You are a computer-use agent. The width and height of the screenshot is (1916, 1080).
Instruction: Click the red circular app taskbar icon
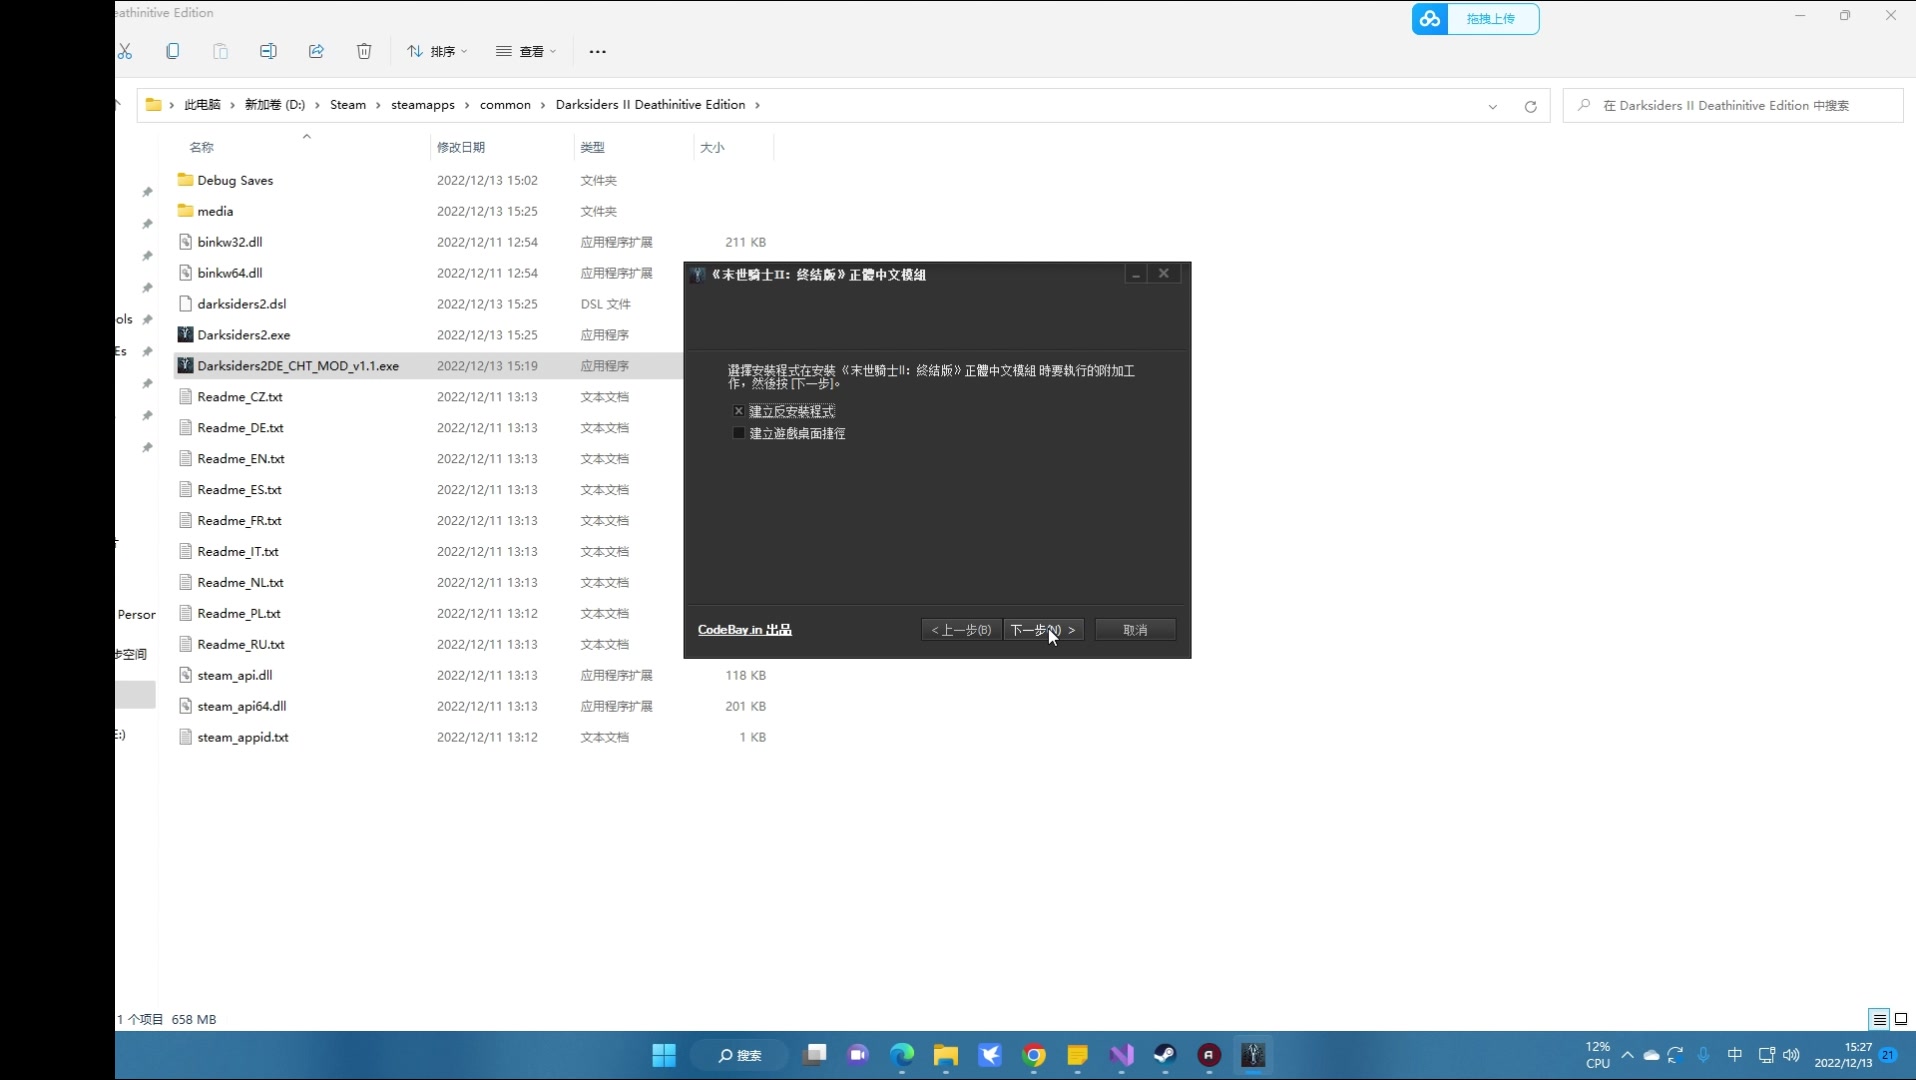coord(1209,1055)
